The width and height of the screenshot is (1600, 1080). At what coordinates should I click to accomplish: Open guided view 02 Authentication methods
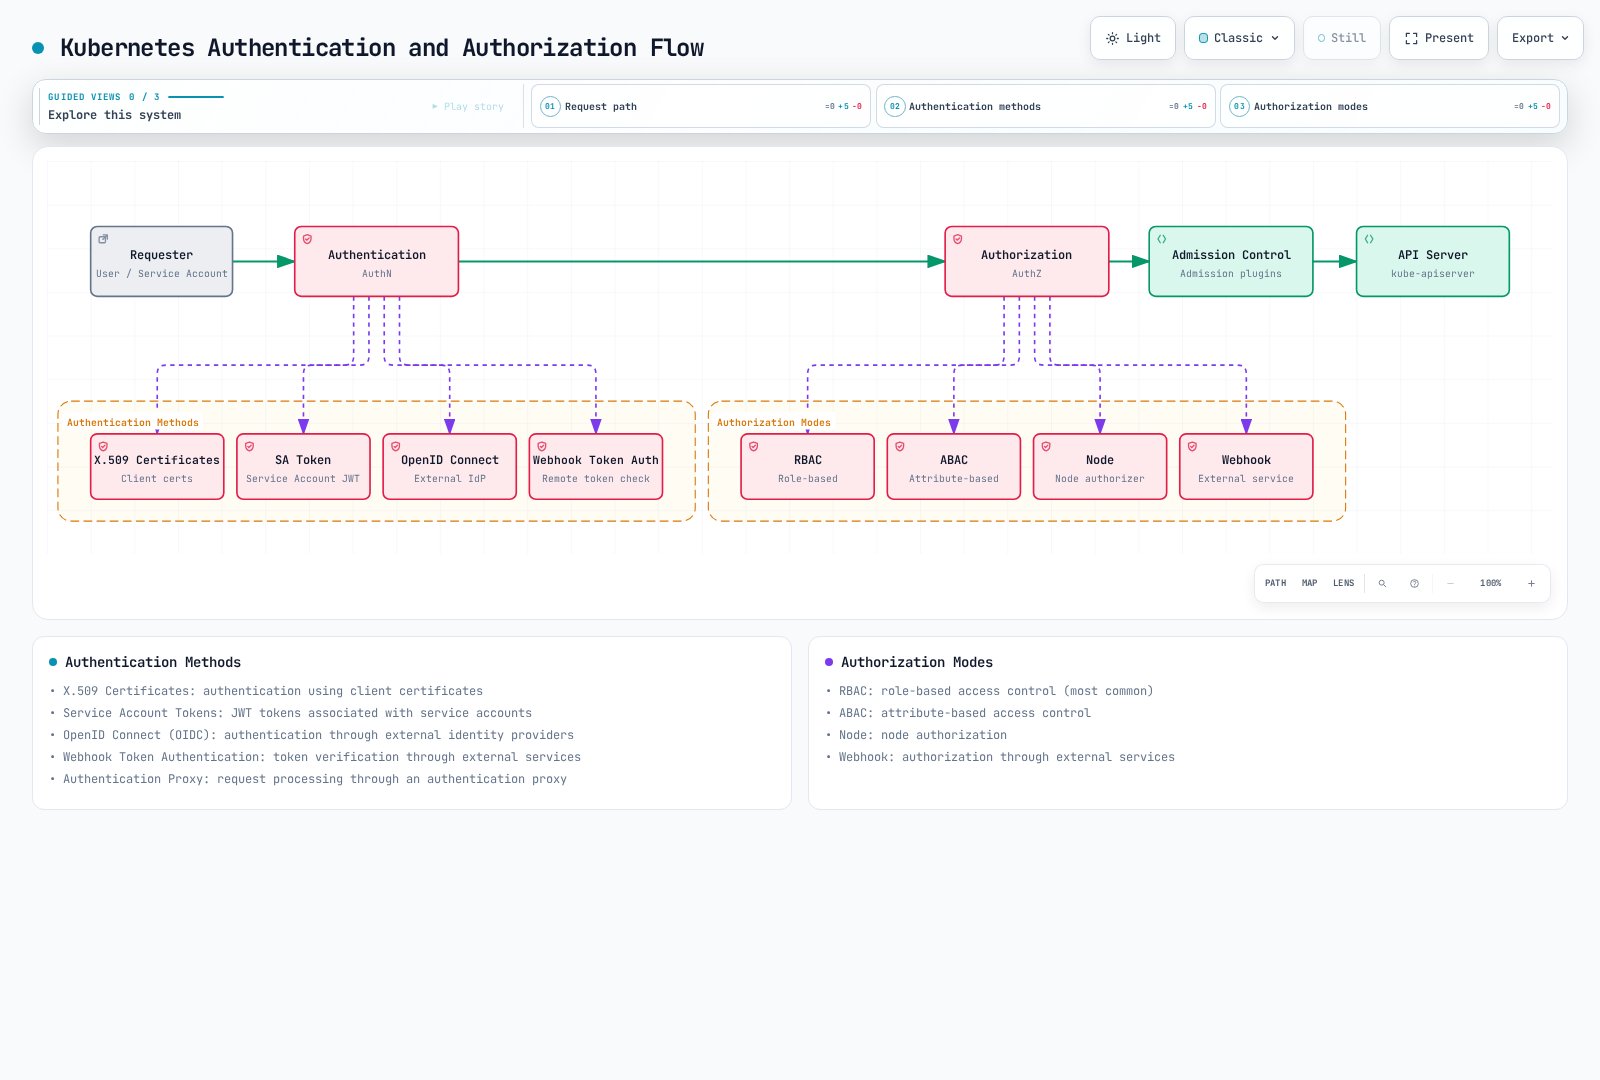coord(1045,106)
